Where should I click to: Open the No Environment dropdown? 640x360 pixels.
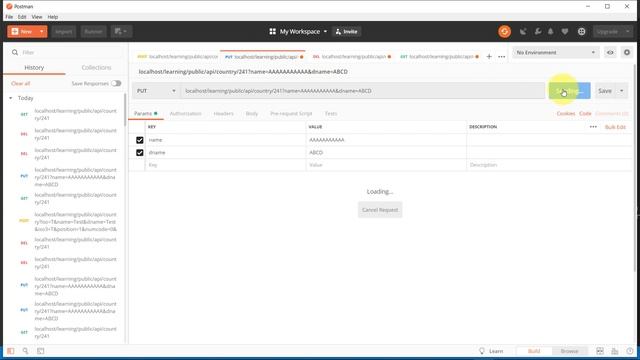(x=555, y=52)
